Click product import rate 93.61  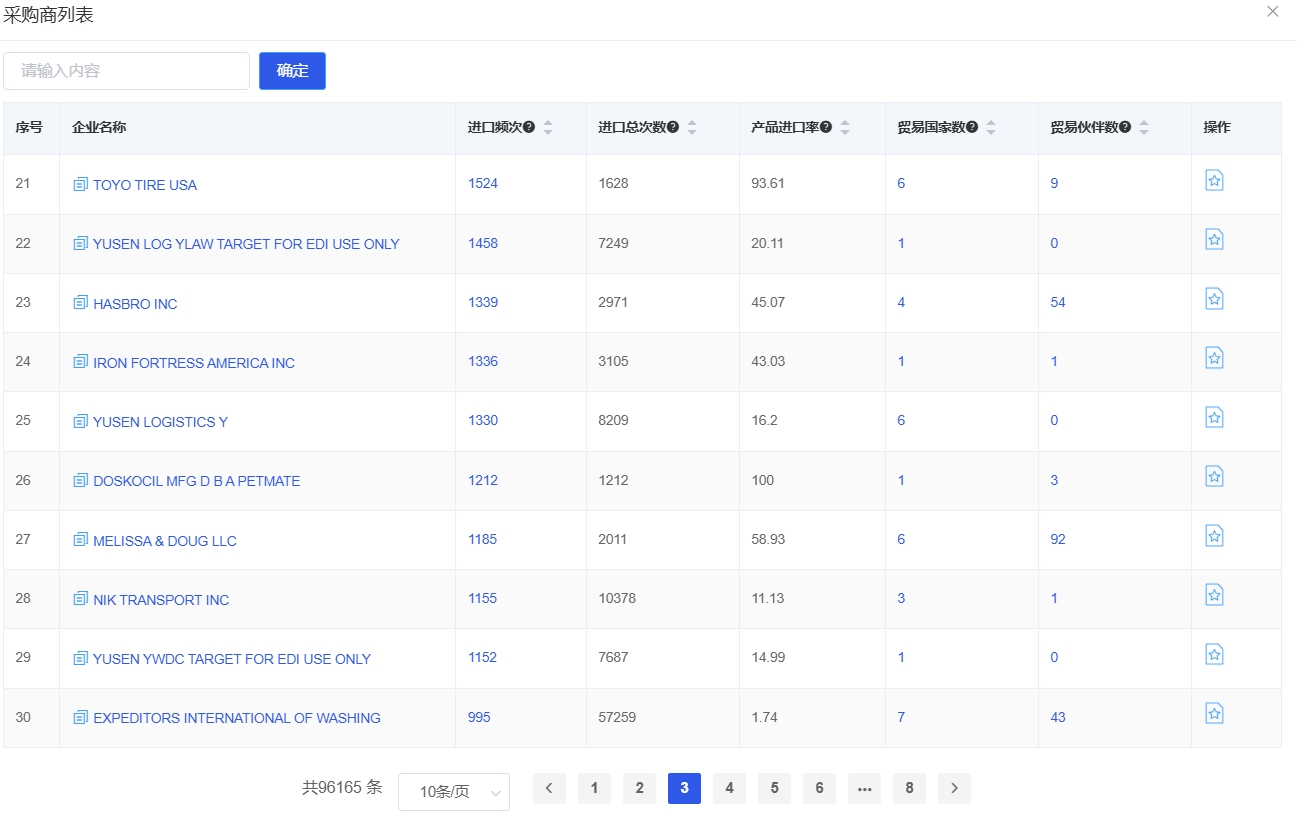pyautogui.click(x=768, y=184)
